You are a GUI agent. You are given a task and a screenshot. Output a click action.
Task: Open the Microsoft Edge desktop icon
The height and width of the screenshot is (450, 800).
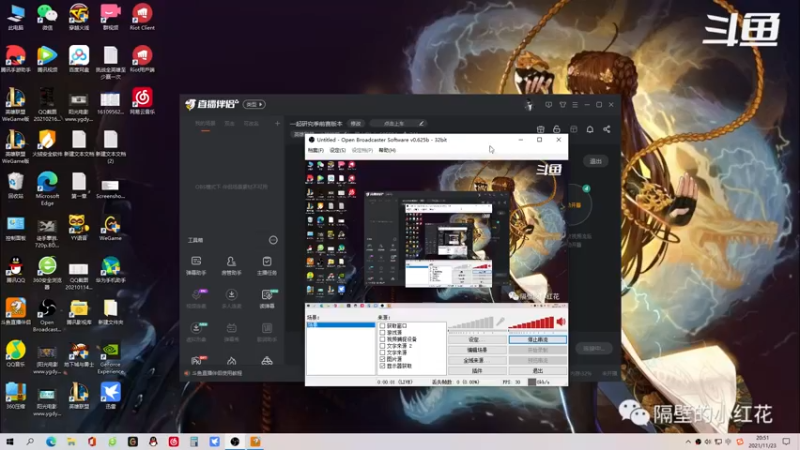(47, 188)
